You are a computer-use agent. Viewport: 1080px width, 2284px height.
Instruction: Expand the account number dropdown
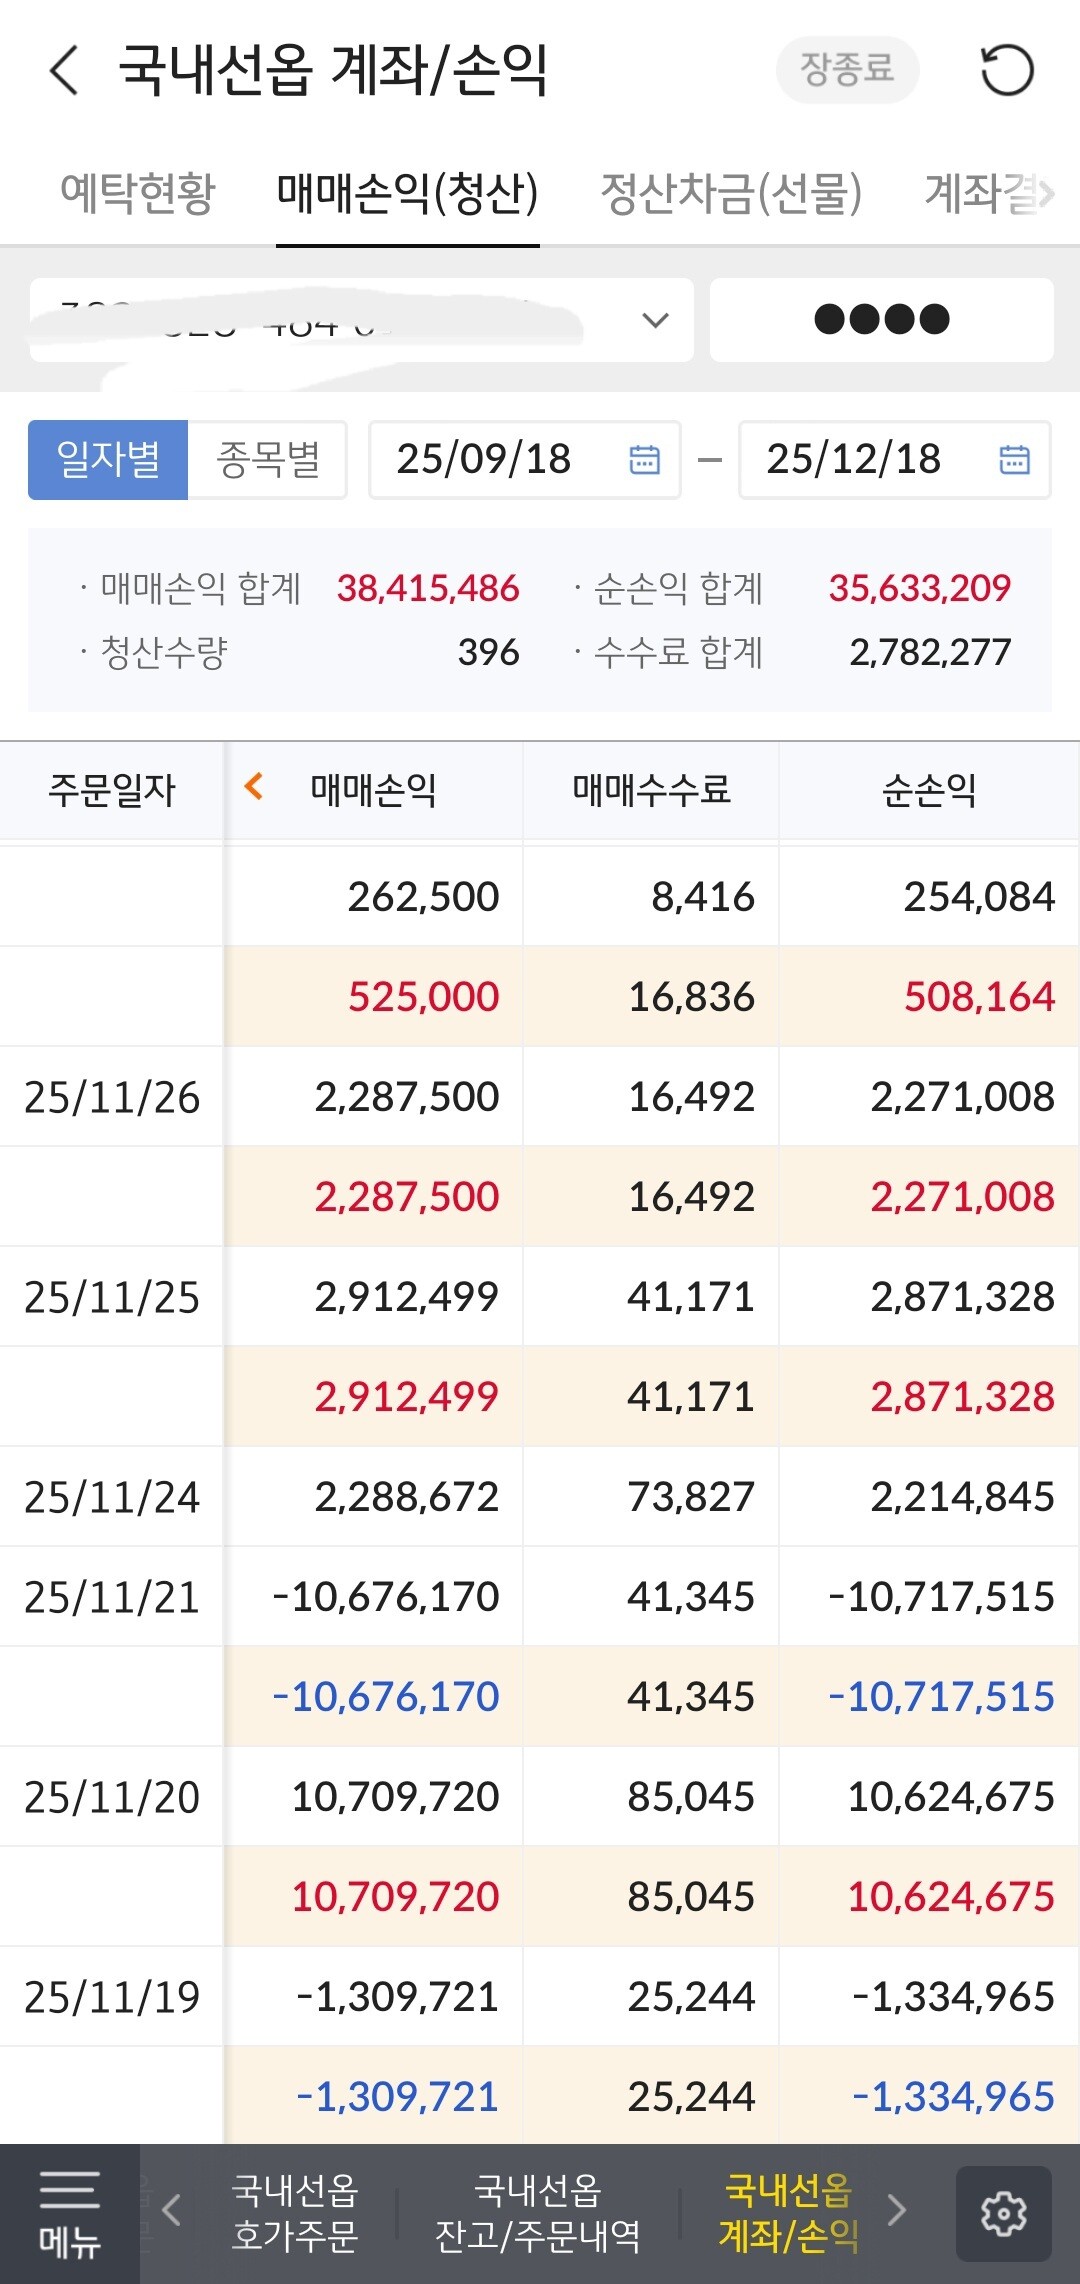pyautogui.click(x=655, y=320)
